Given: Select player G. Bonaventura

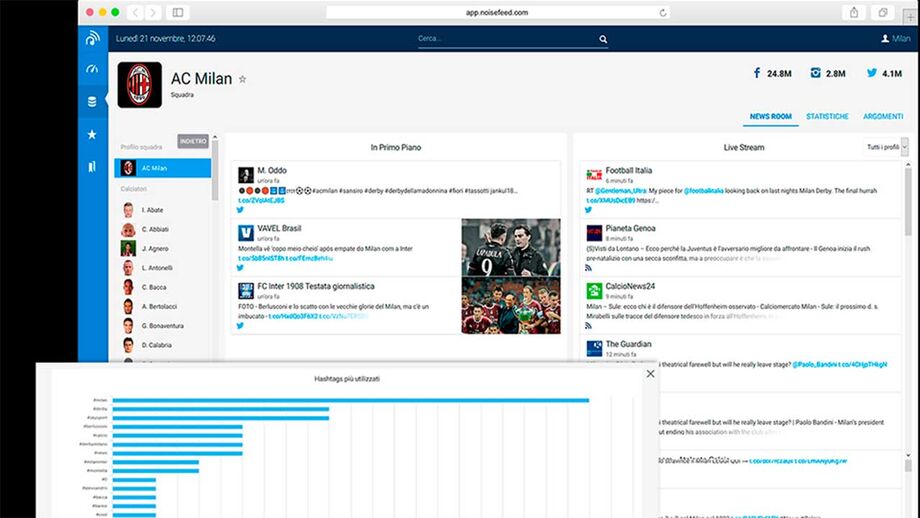Looking at the screenshot, I should coord(163,326).
